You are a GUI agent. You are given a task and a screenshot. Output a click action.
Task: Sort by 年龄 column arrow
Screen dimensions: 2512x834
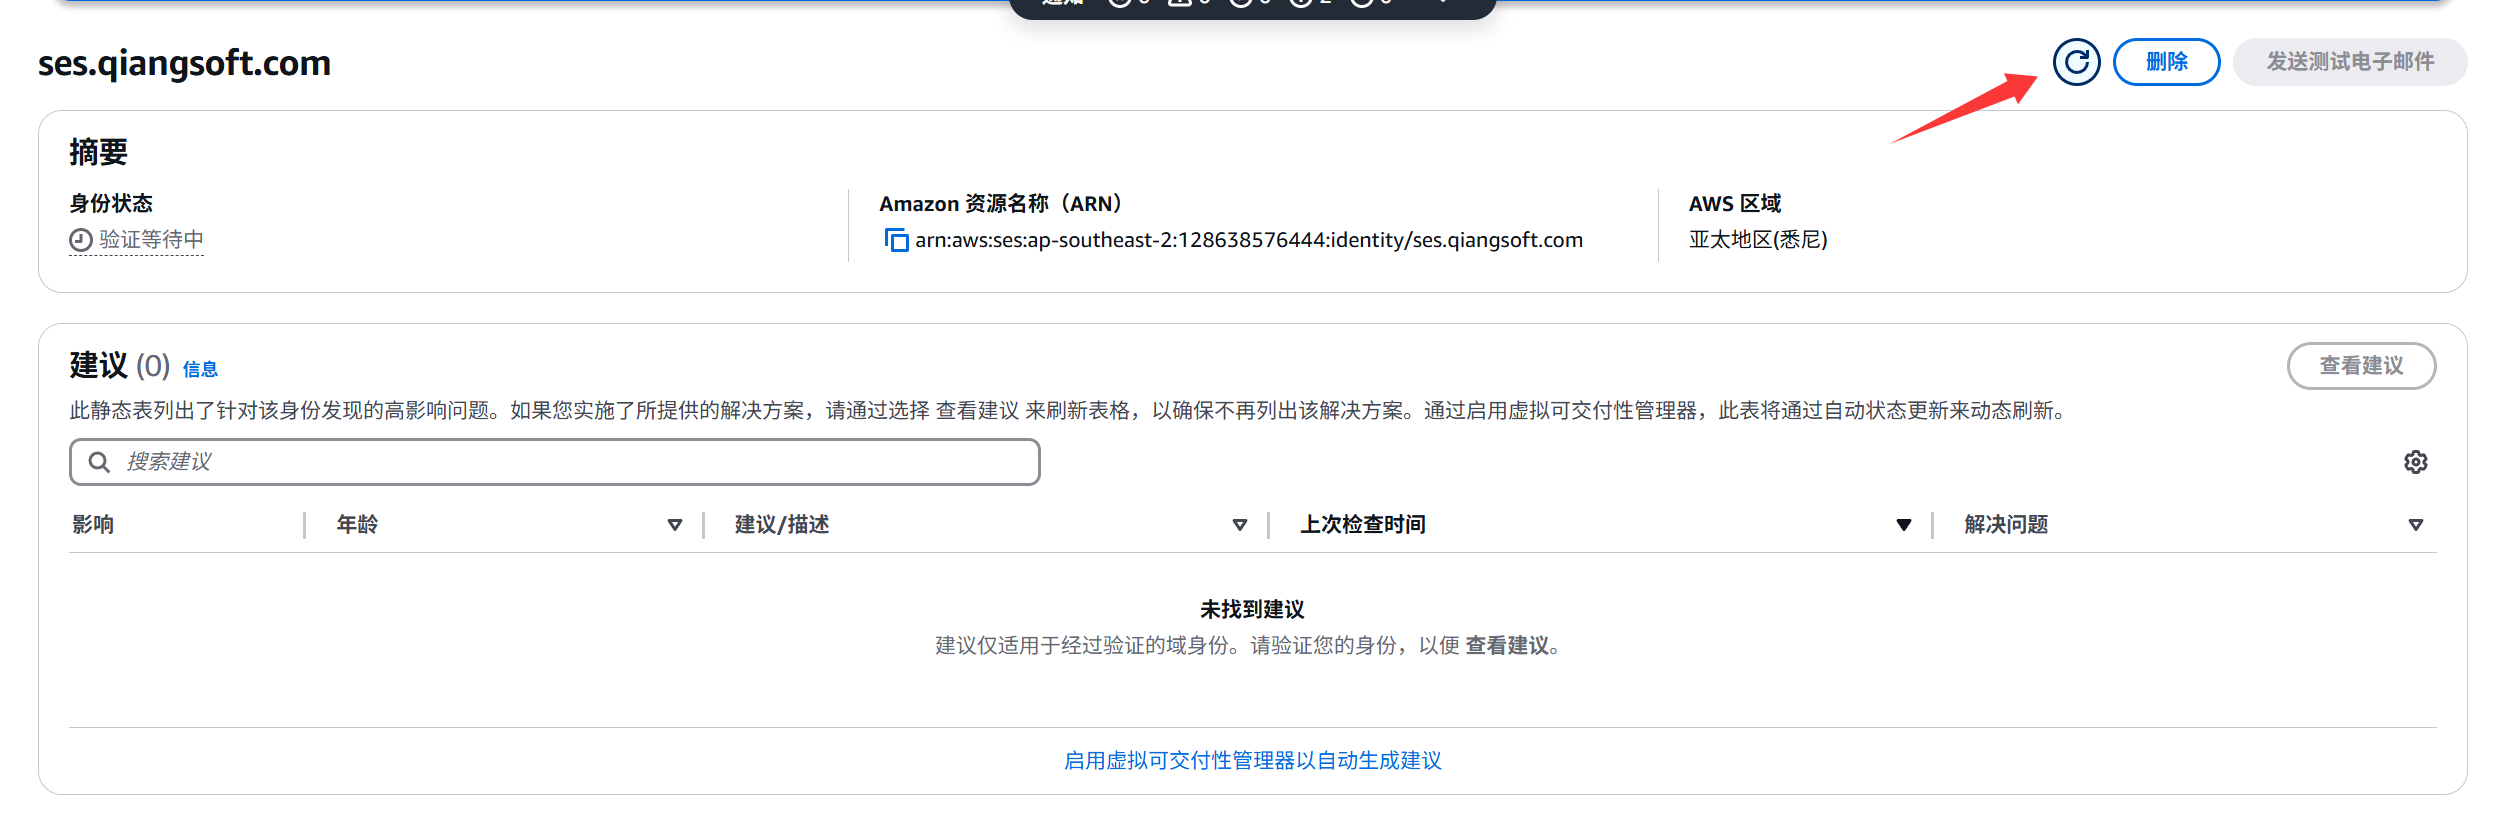click(675, 525)
